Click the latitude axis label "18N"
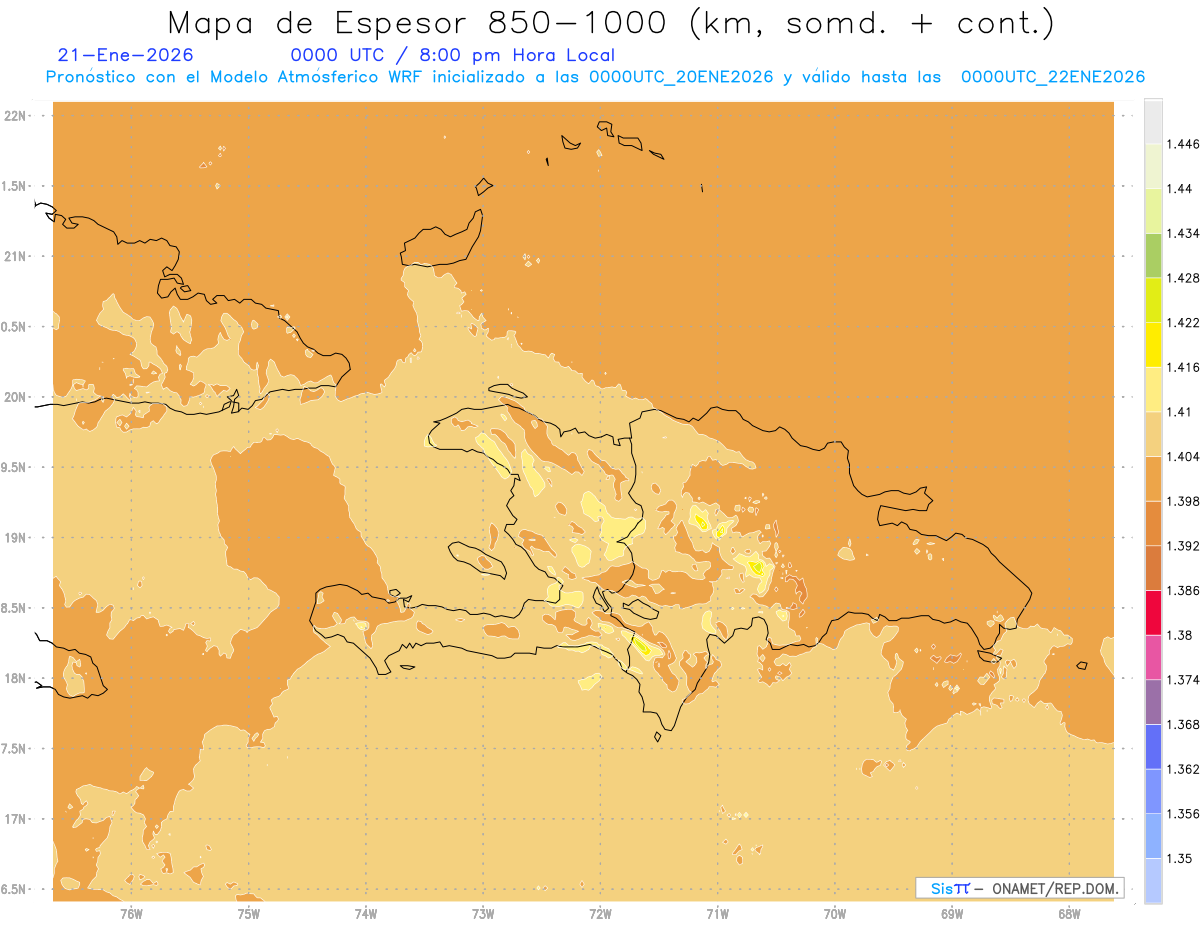The height and width of the screenshot is (927, 1200). 15,678
